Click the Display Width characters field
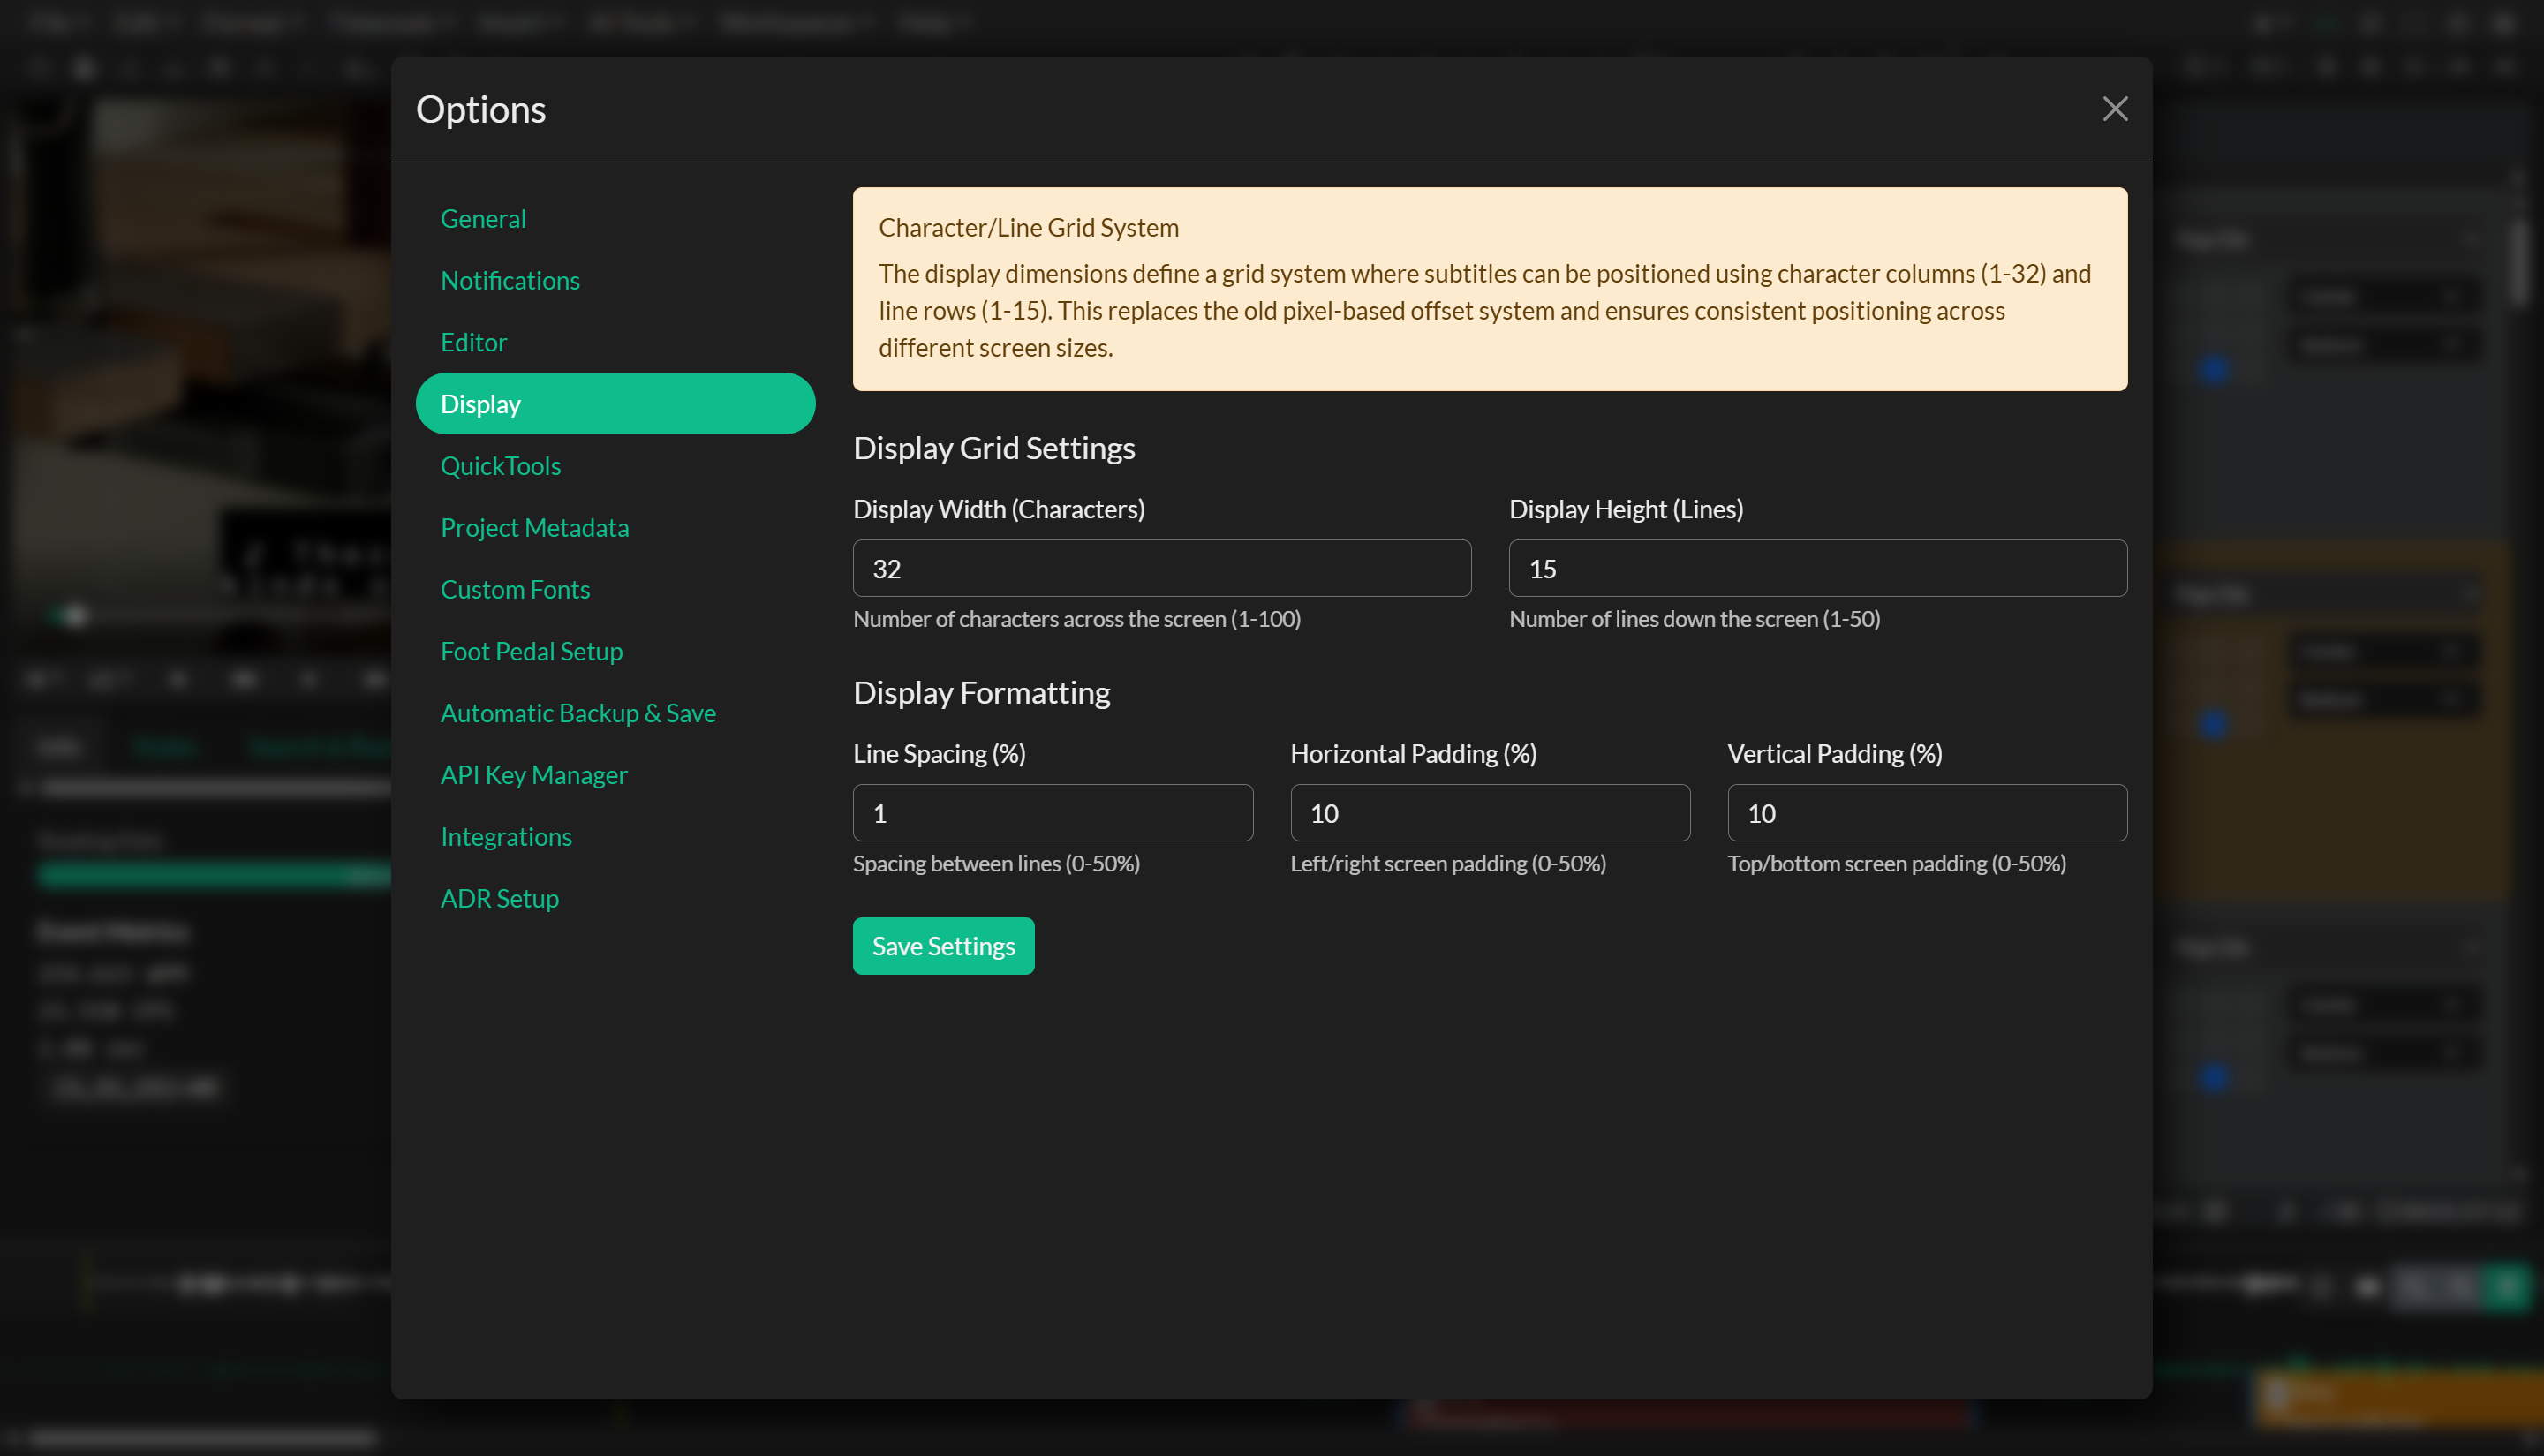The height and width of the screenshot is (1456, 2544). coord(1160,568)
